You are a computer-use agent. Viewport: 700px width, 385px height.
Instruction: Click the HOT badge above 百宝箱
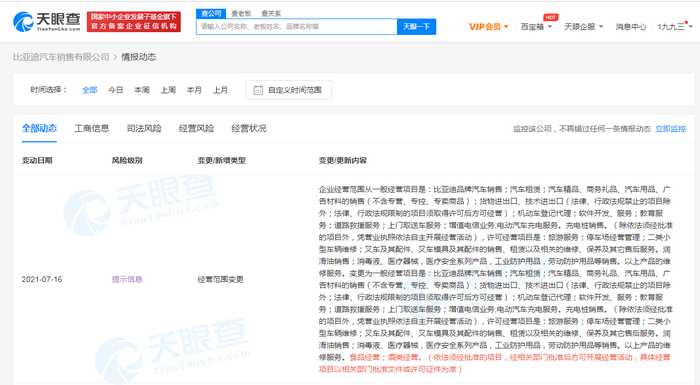550,17
